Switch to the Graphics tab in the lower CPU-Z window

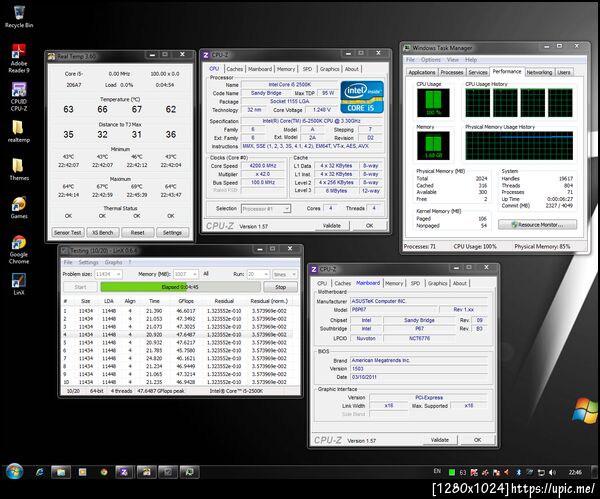(437, 284)
